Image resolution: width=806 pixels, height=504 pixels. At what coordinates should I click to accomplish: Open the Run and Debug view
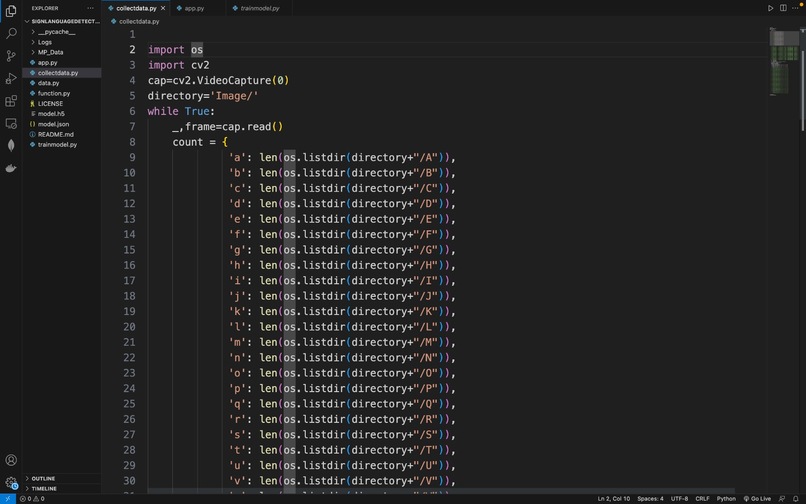[11, 78]
